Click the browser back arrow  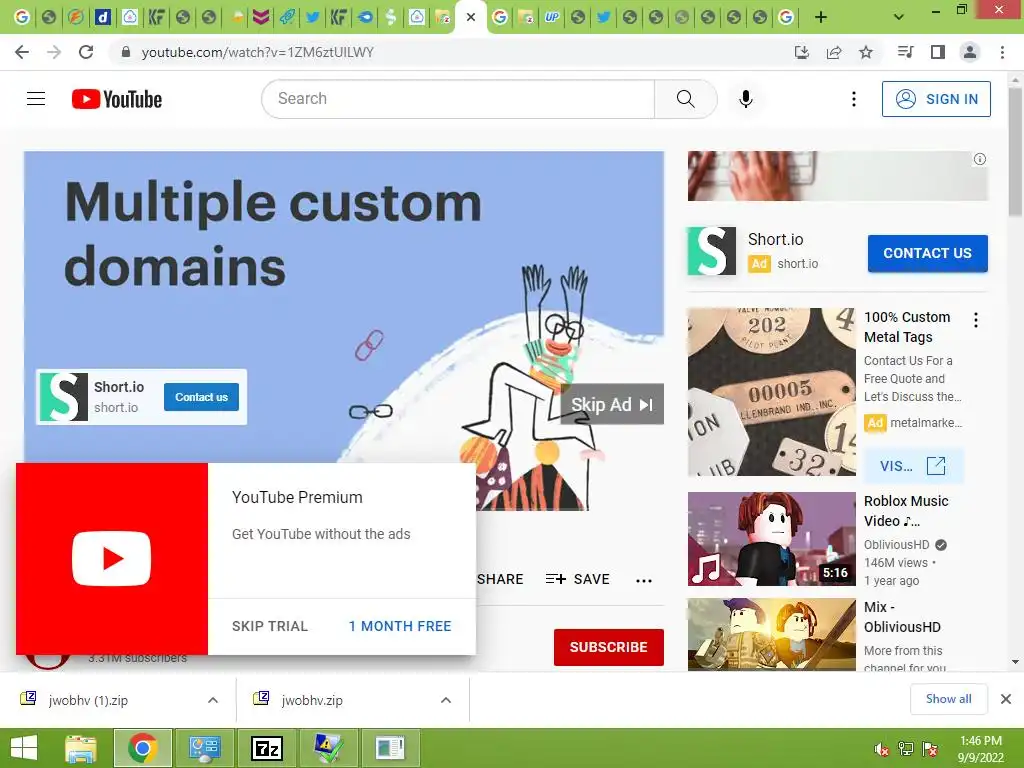click(22, 52)
